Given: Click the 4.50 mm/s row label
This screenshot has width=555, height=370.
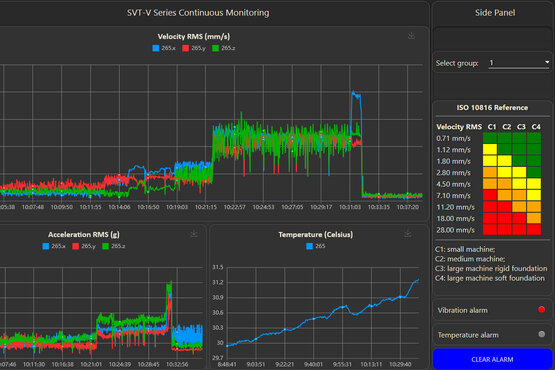Looking at the screenshot, I should (453, 184).
